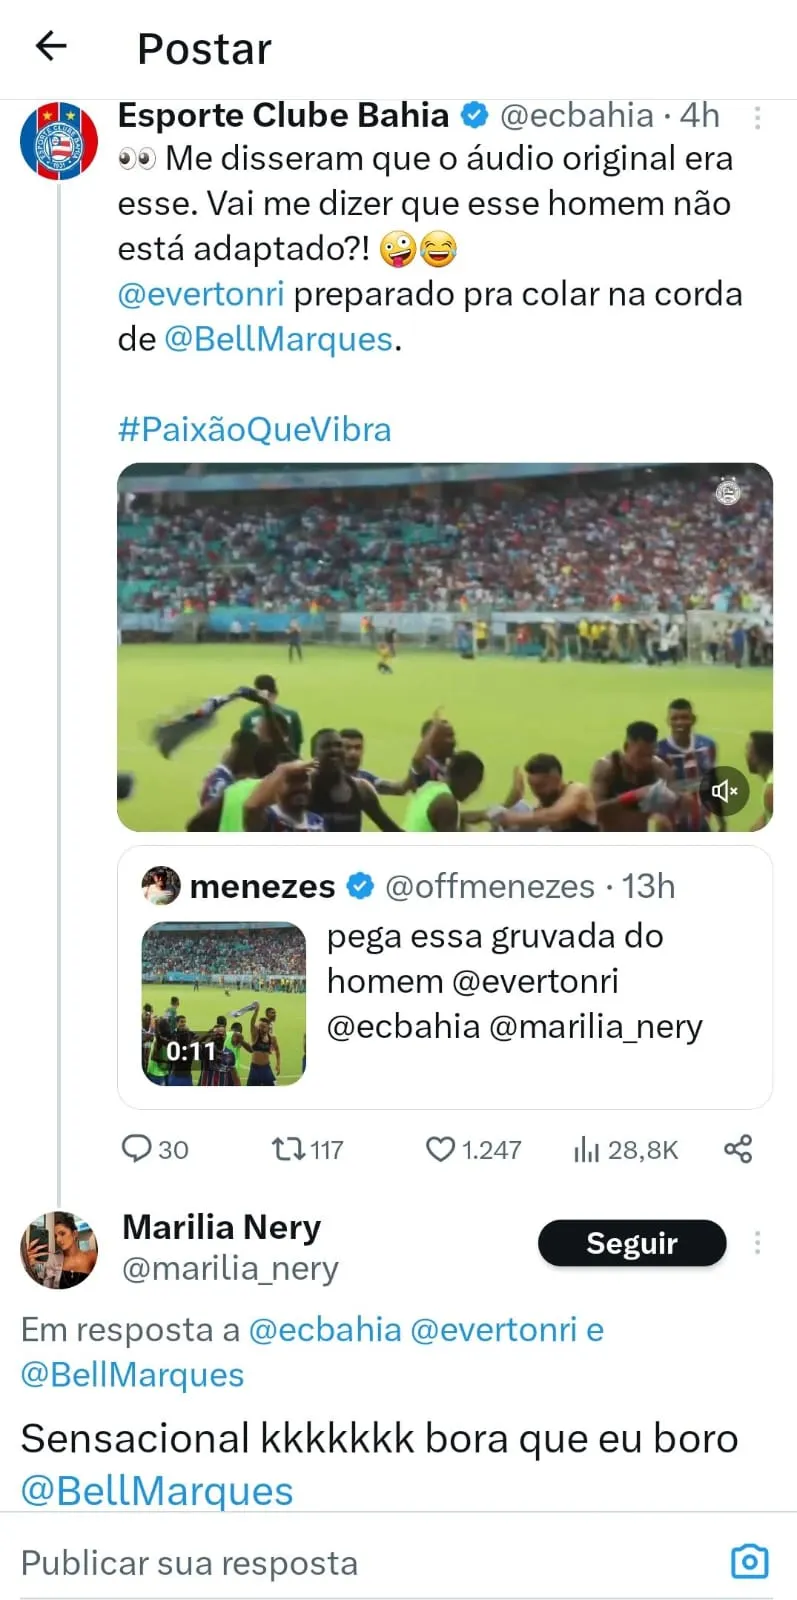Open options menu on Marilia Nery reply
The image size is (797, 1600).
coord(758,1243)
